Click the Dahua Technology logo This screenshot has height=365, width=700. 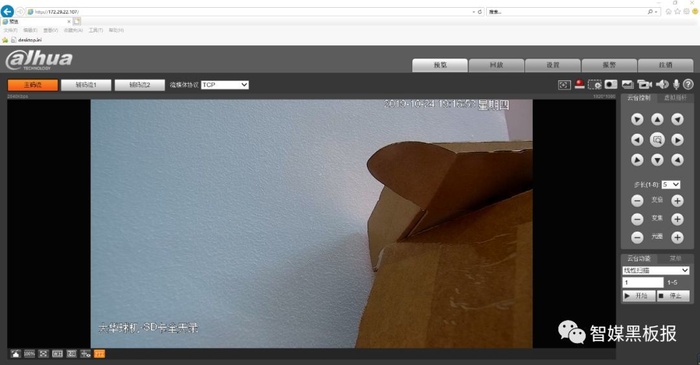point(39,60)
